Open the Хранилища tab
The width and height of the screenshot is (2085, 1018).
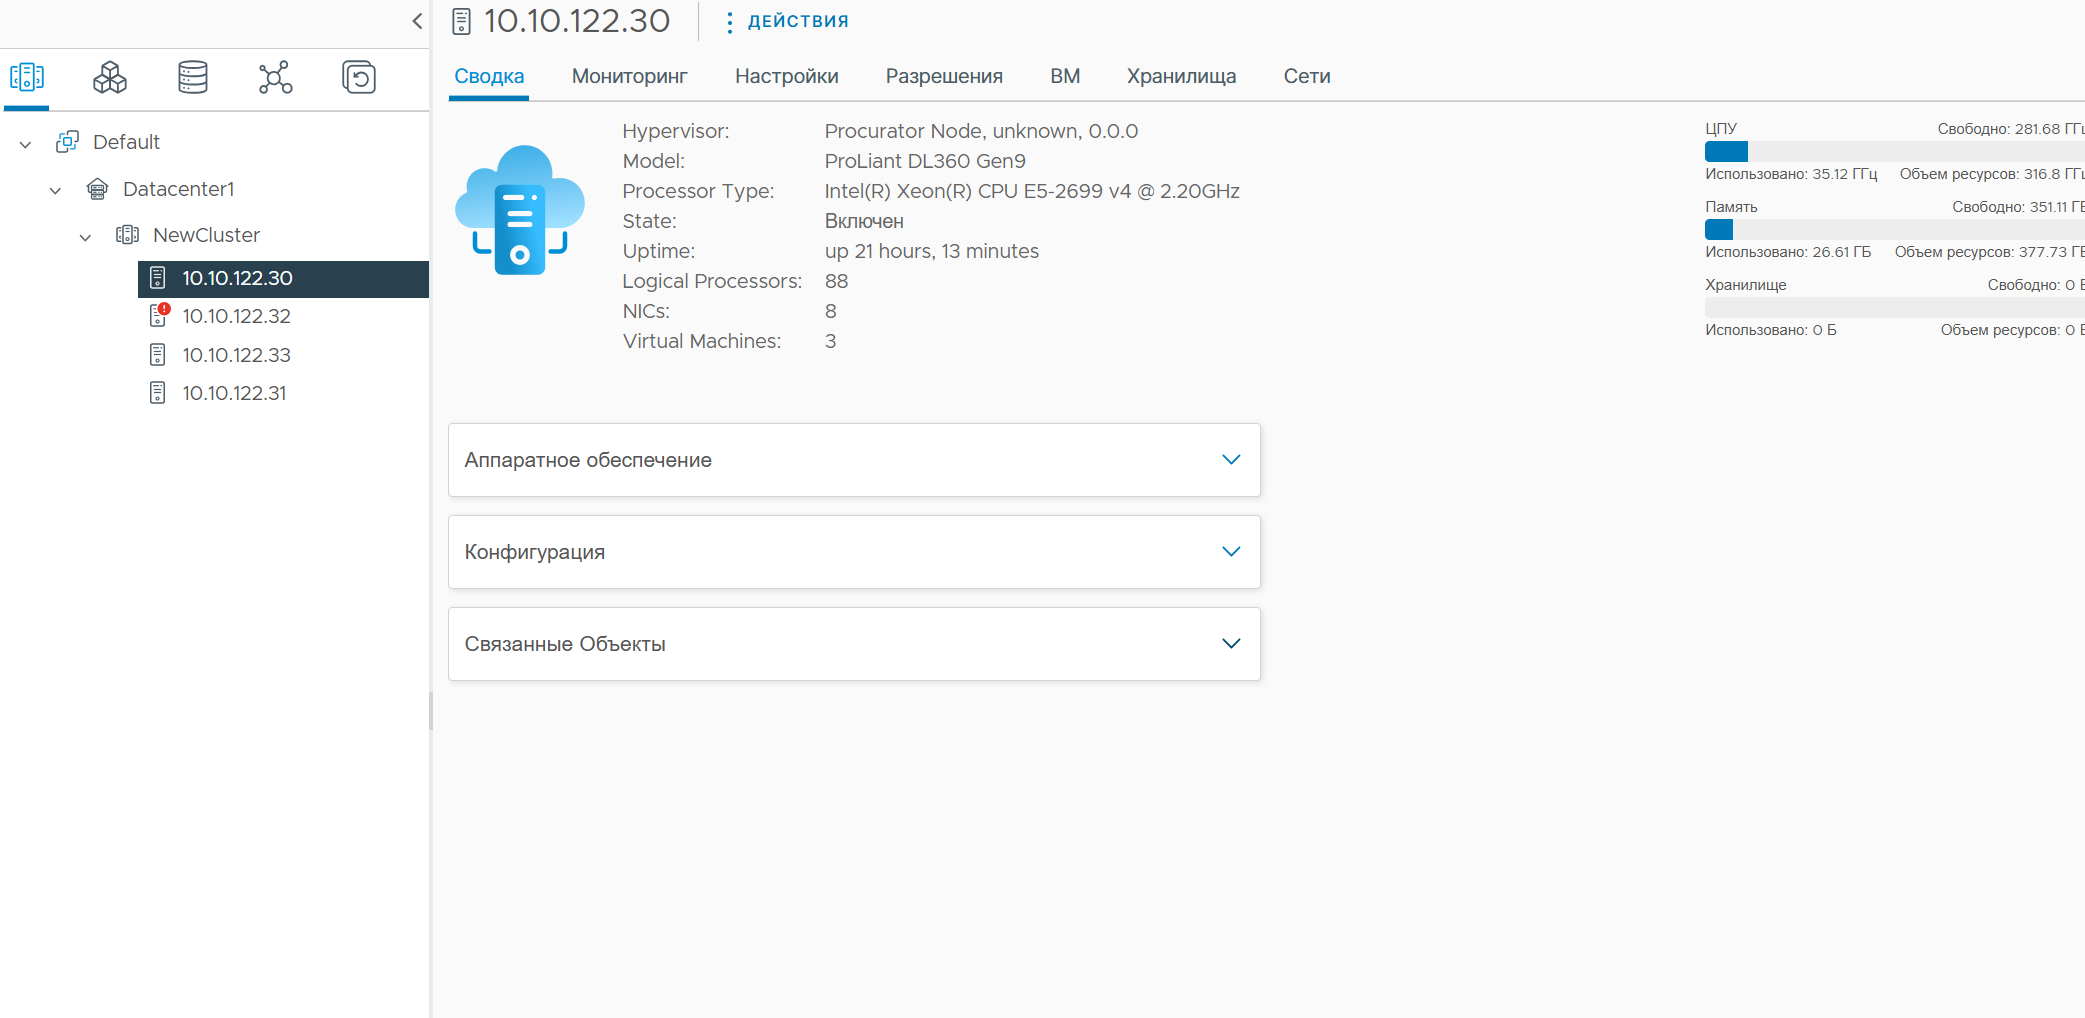[1182, 76]
